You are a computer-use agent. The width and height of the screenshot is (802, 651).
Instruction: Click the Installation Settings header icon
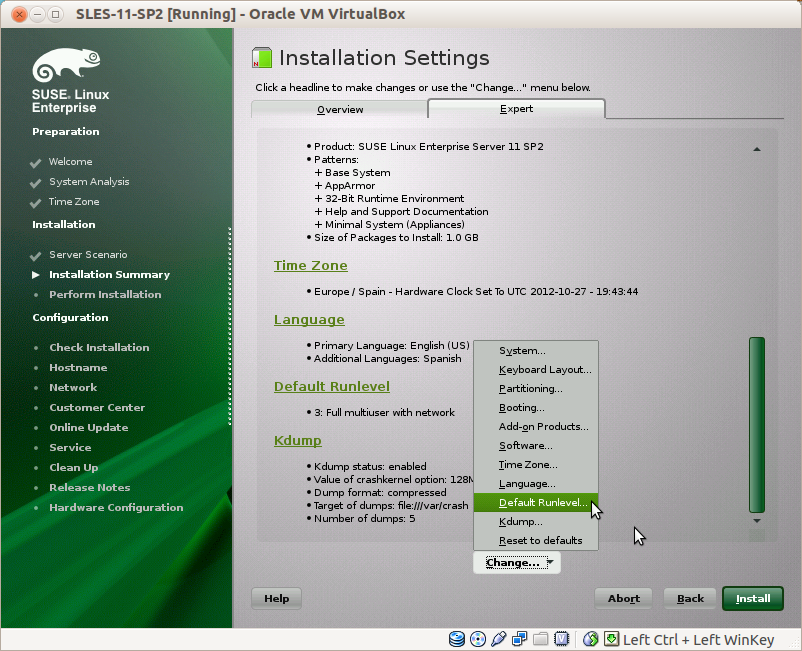click(262, 58)
